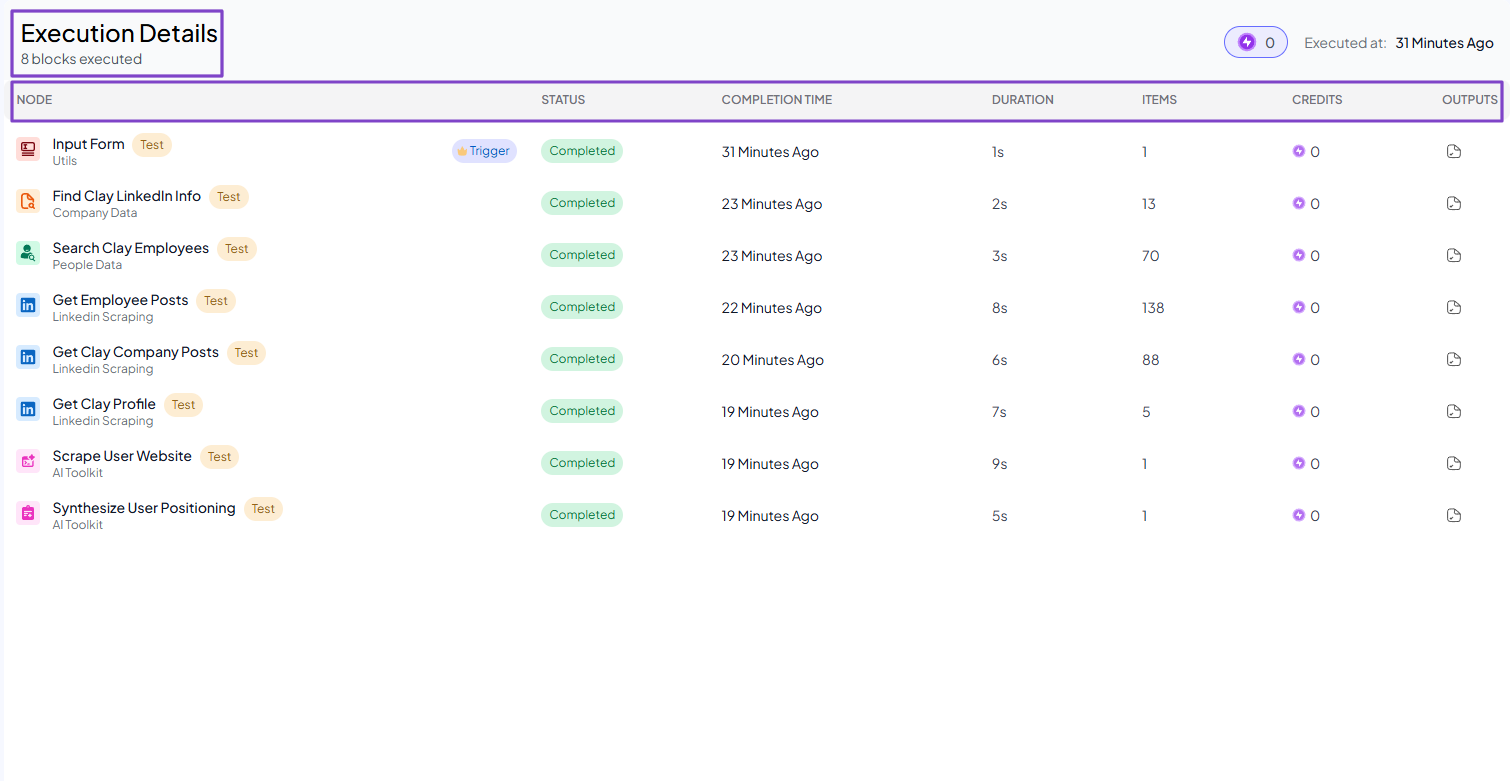Open outputs for Get Clay Company Posts
The width and height of the screenshot is (1510, 781).
point(1454,359)
